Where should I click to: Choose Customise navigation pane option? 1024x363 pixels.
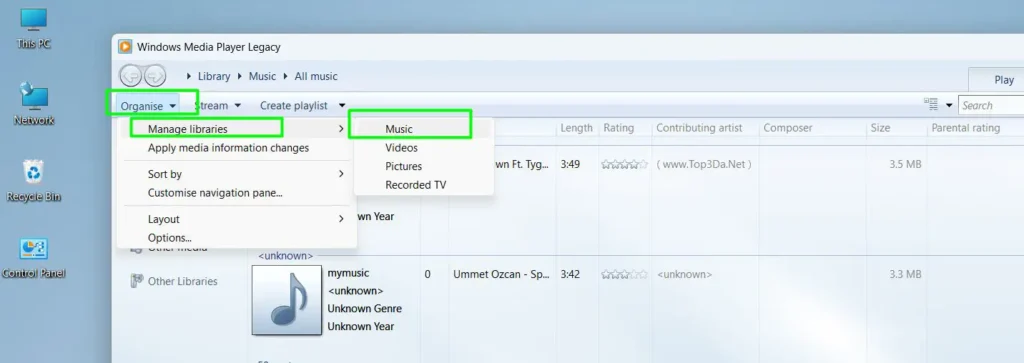(238, 193)
